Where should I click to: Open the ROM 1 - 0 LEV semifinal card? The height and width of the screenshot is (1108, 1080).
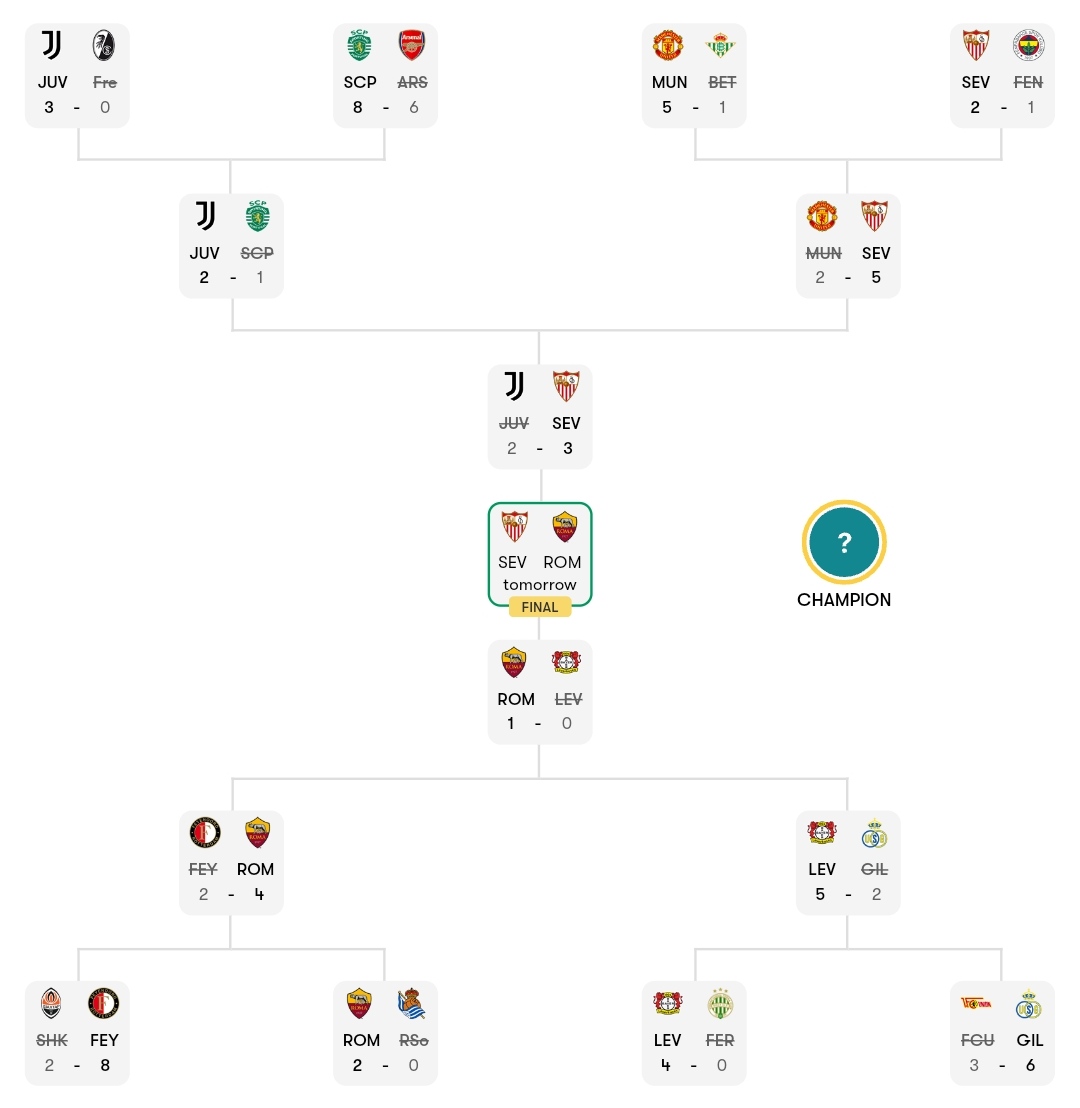[x=540, y=692]
